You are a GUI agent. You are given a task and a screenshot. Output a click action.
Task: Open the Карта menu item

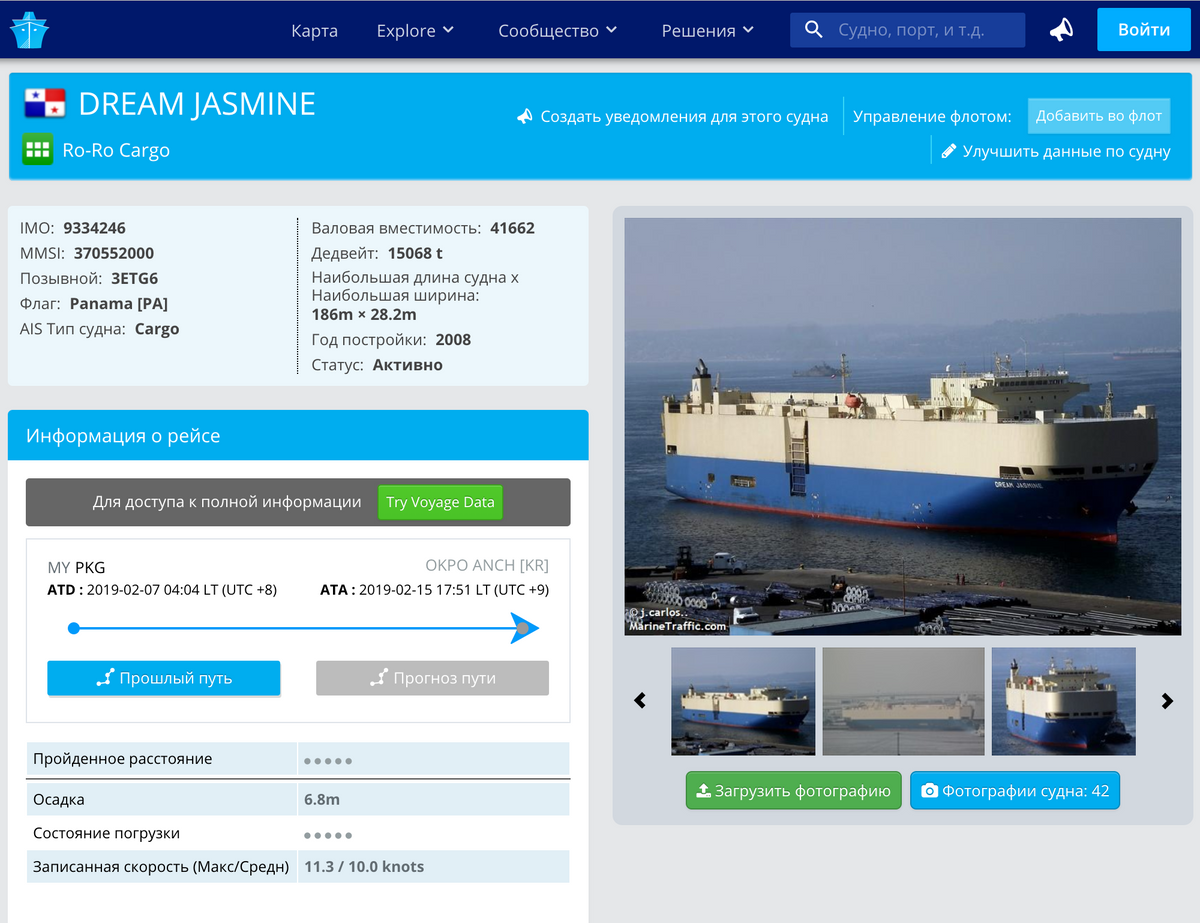(x=314, y=30)
